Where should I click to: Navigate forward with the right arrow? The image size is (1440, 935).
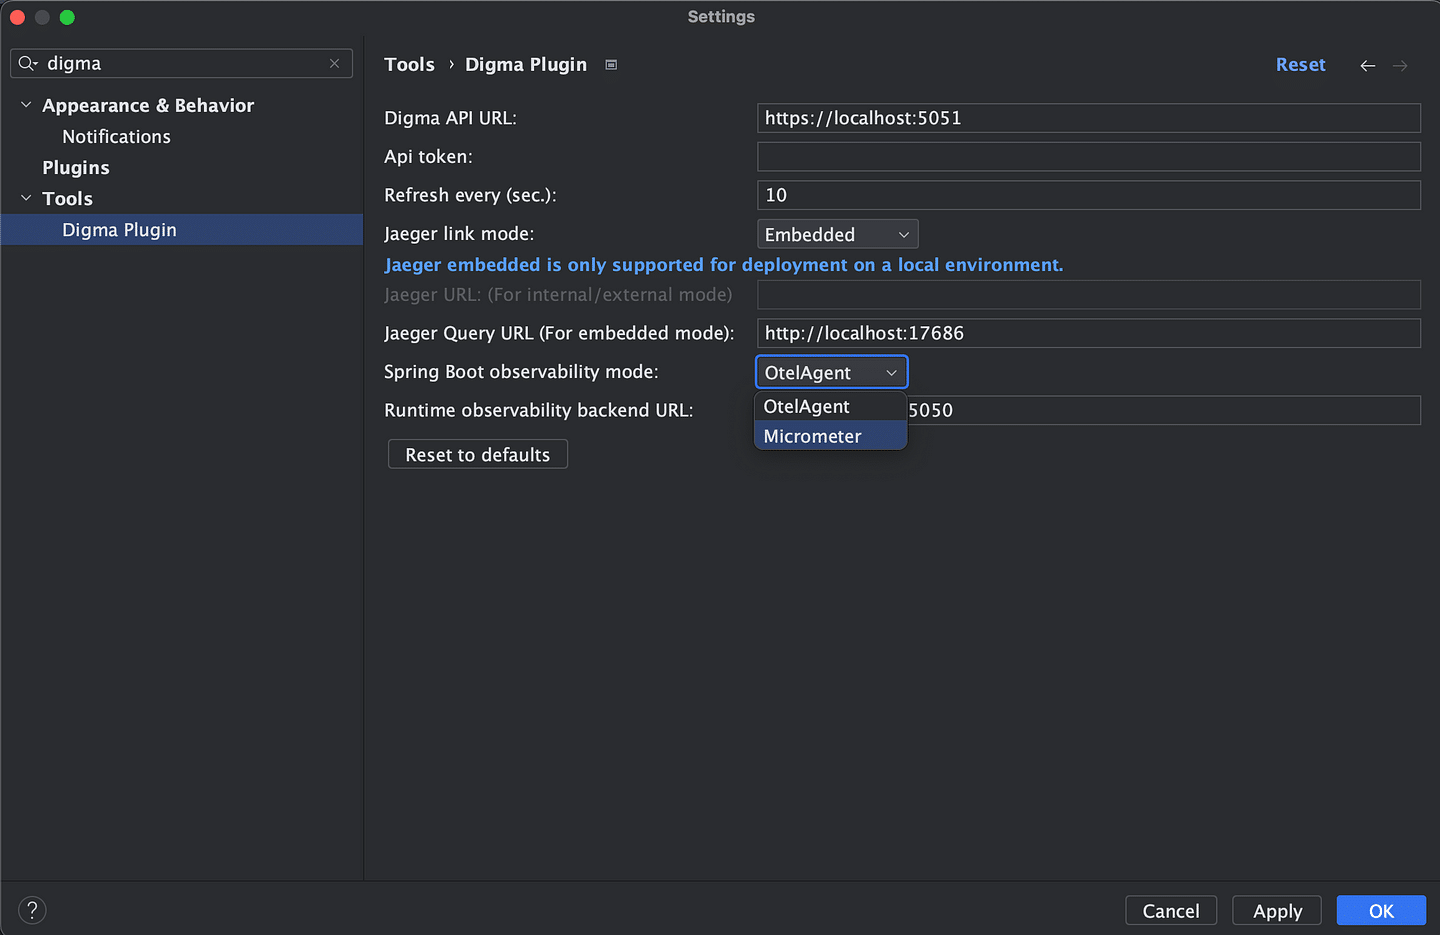click(1400, 65)
